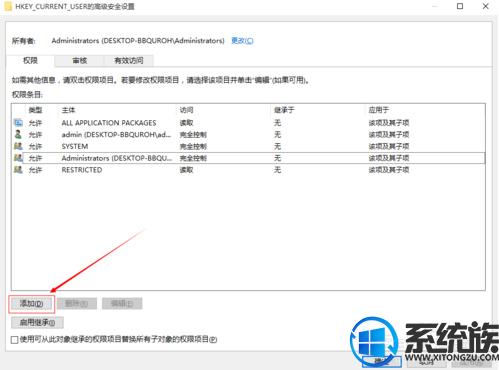The width and height of the screenshot is (499, 370).
Task: Select the Administrators (DESKTOP-BBQU... entry
Action: point(117,158)
